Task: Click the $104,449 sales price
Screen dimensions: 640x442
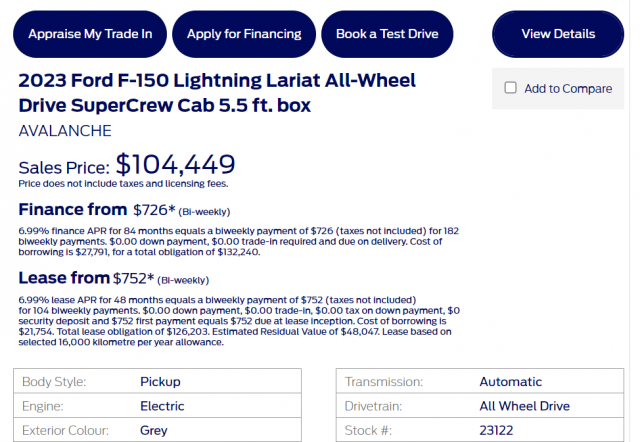Action: [x=175, y=164]
